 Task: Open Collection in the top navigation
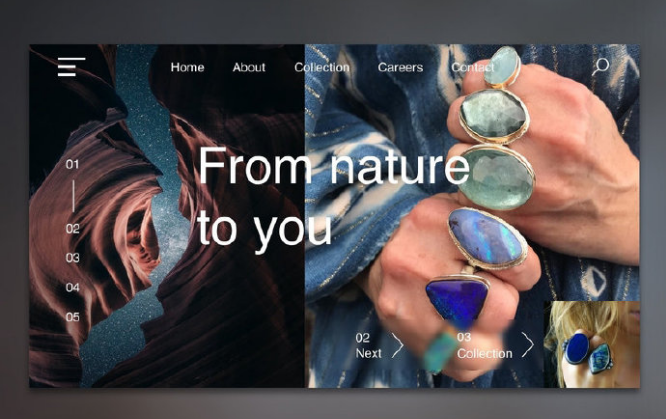(x=322, y=68)
